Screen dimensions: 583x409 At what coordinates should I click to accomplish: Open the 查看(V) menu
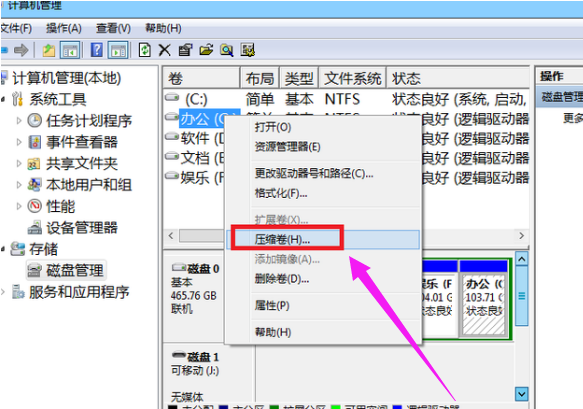tap(113, 28)
